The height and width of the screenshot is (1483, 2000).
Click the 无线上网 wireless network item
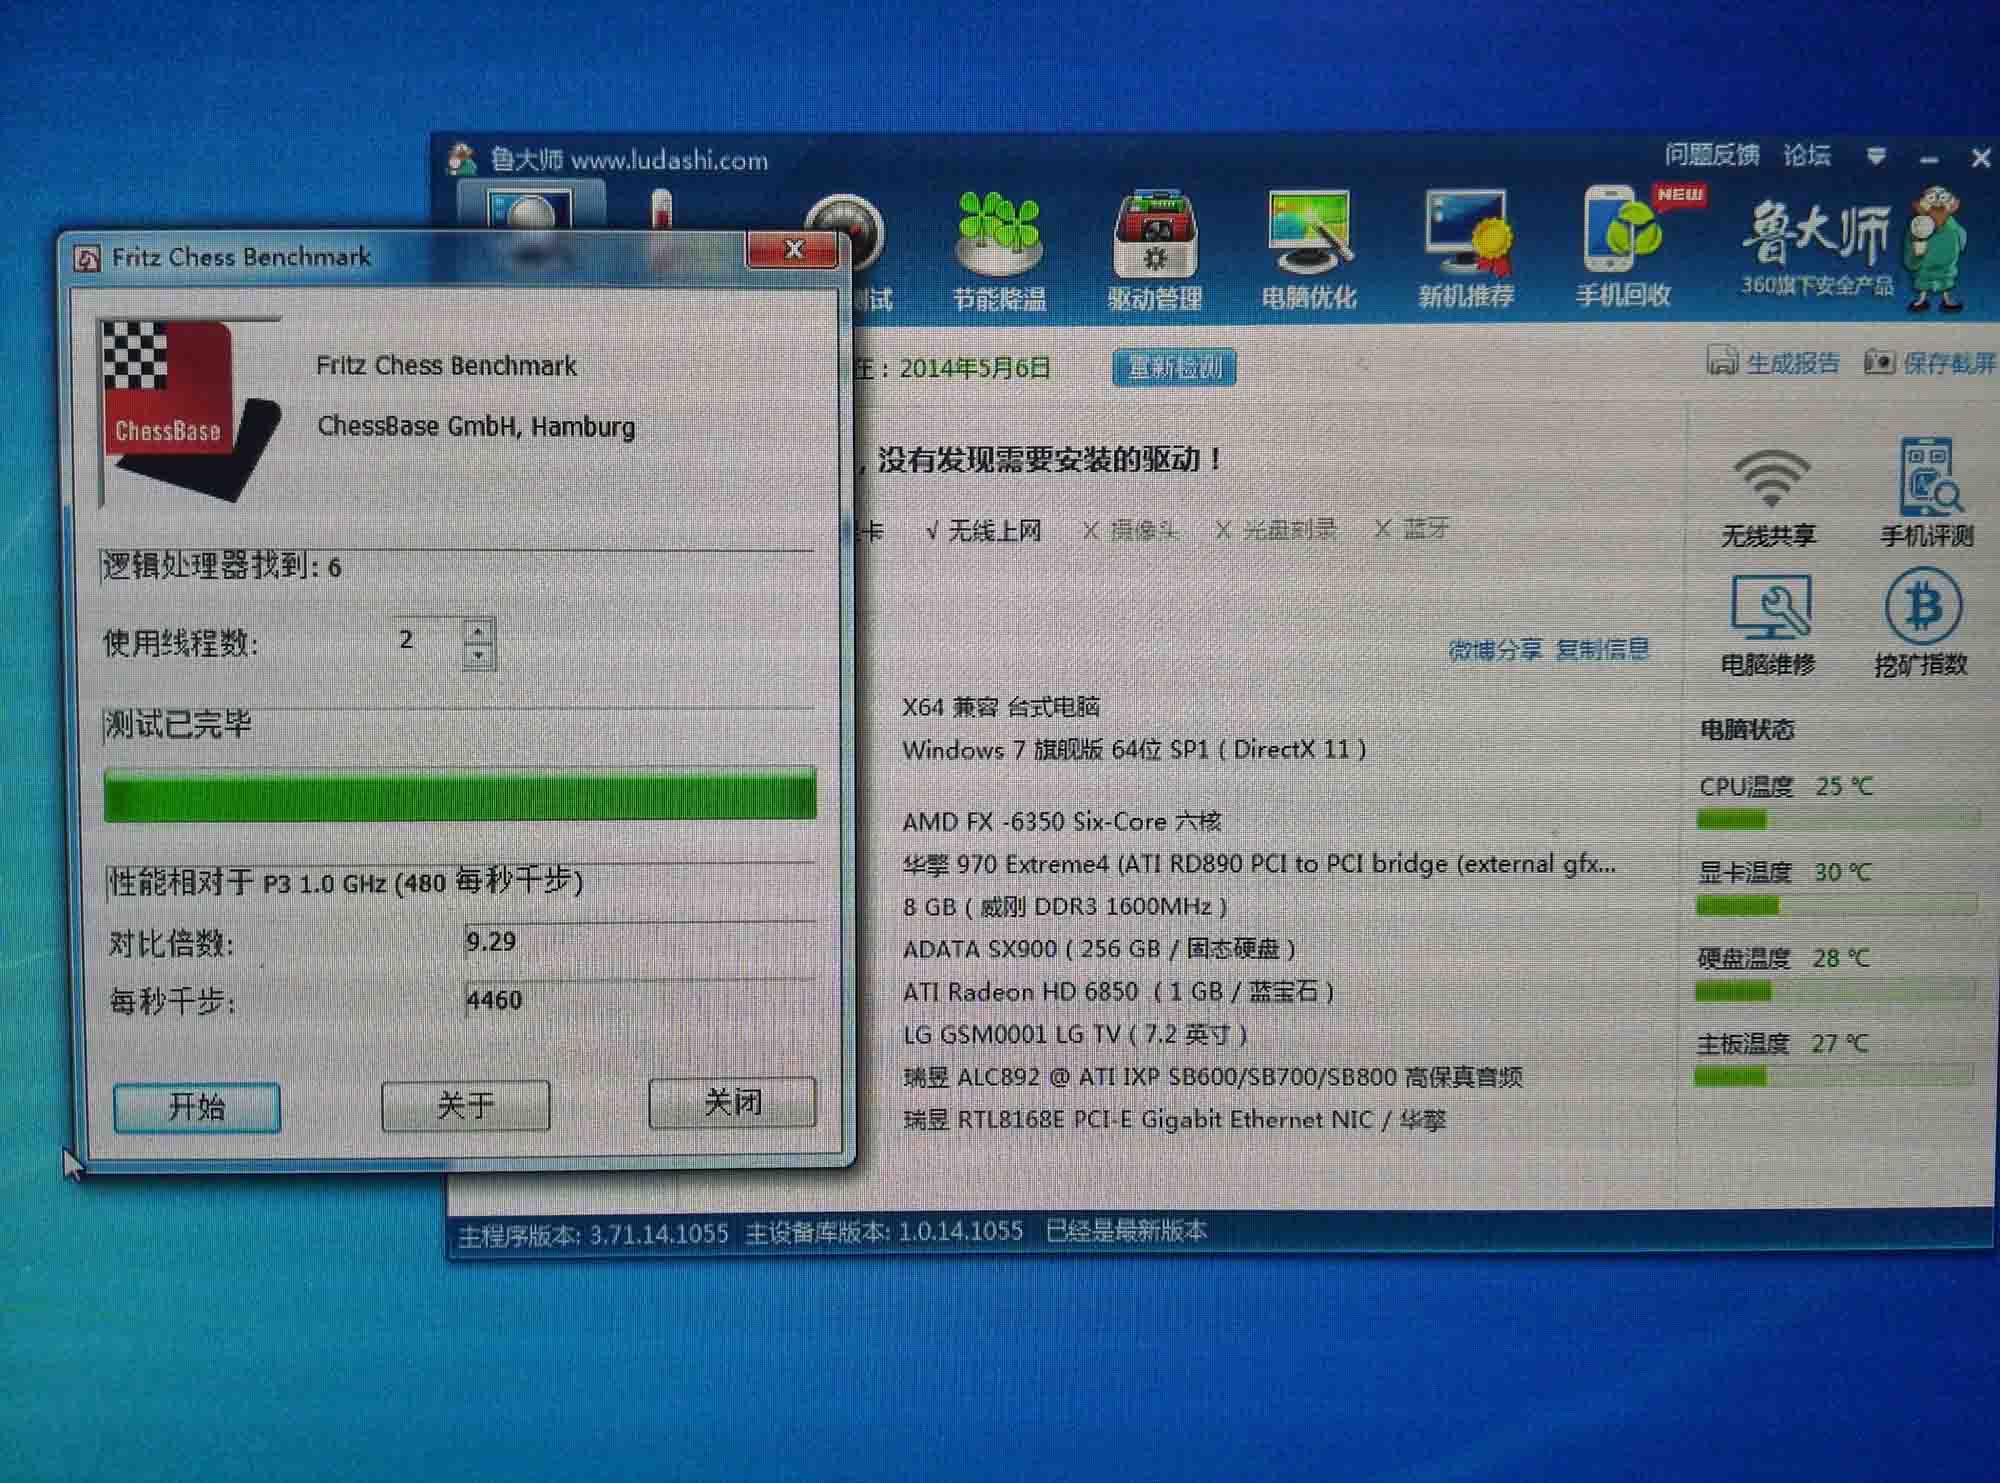[x=984, y=530]
